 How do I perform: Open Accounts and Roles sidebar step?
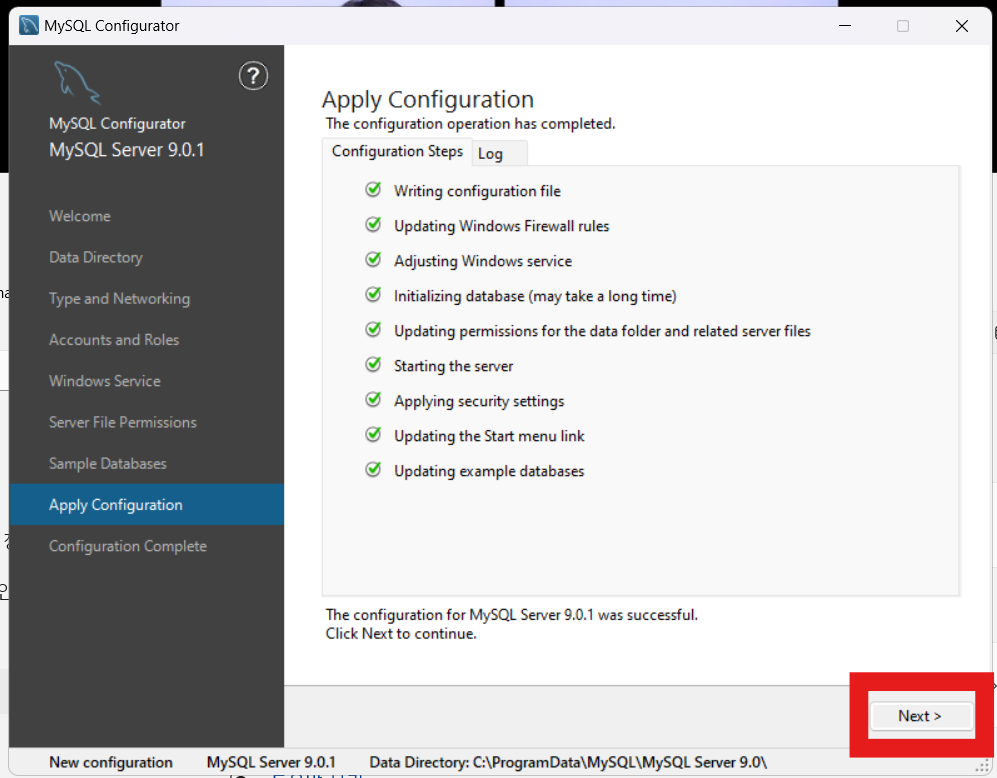[114, 340]
